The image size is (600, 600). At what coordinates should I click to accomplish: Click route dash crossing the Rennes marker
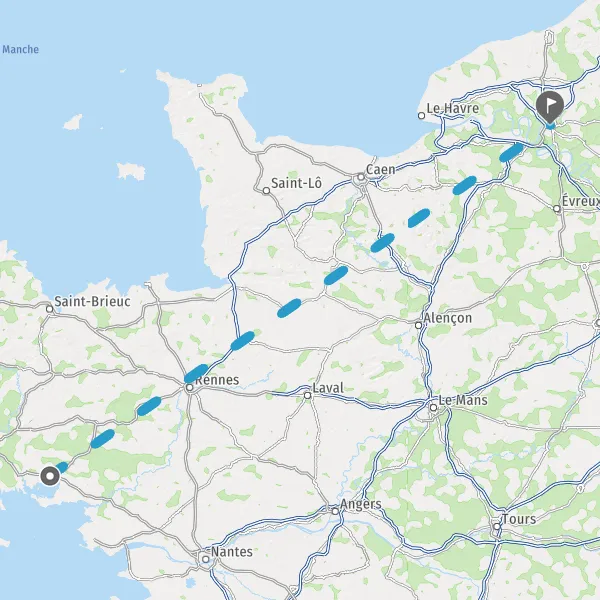[x=196, y=373]
